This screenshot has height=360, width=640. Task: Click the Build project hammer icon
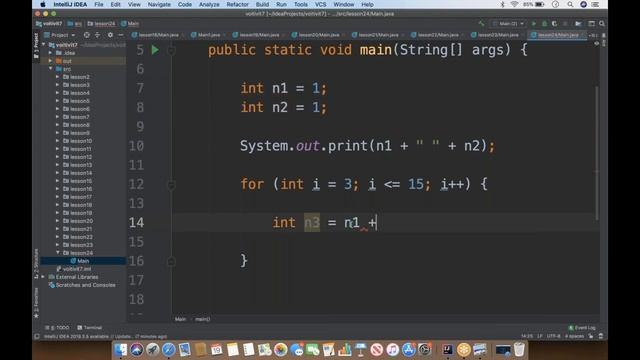click(482, 24)
